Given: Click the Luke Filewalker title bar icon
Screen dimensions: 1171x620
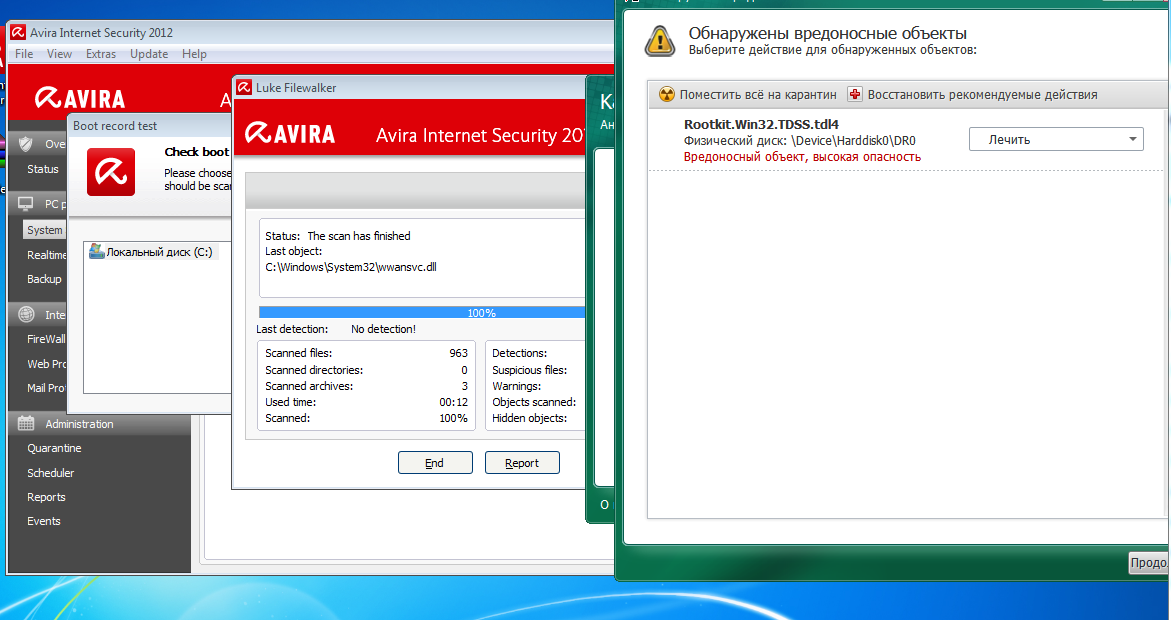Looking at the screenshot, I should click(244, 87).
